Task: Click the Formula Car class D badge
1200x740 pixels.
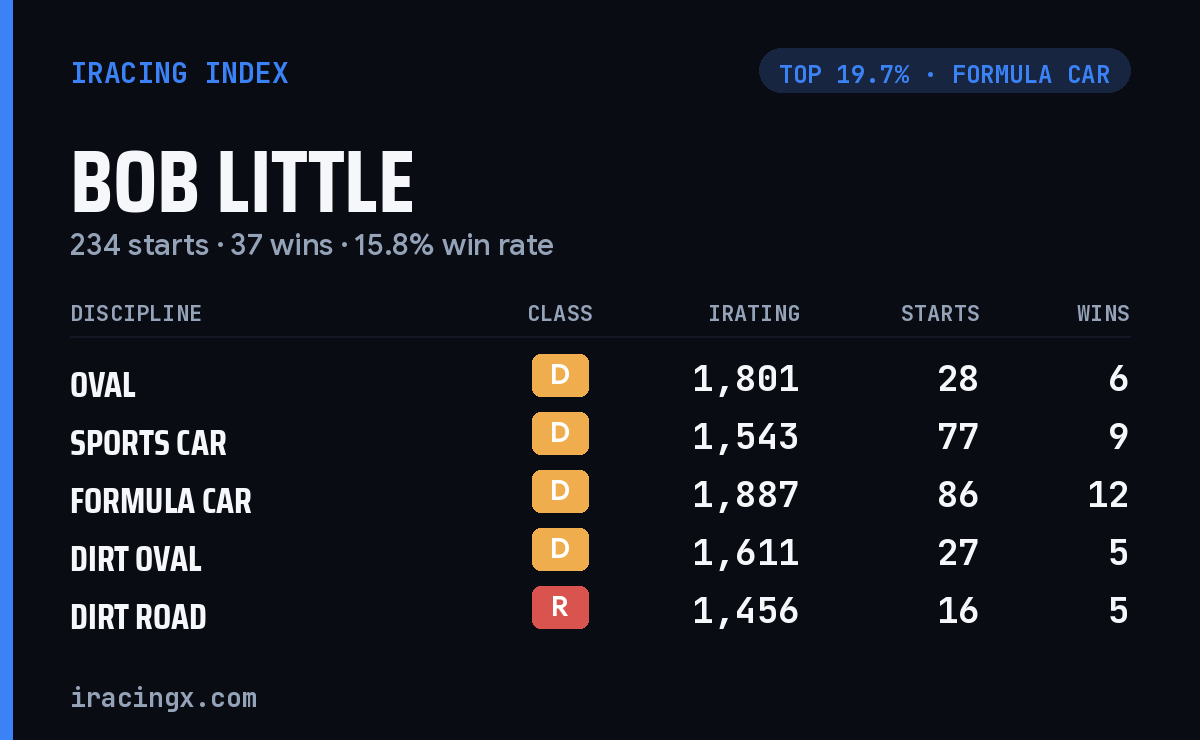Action: point(560,492)
